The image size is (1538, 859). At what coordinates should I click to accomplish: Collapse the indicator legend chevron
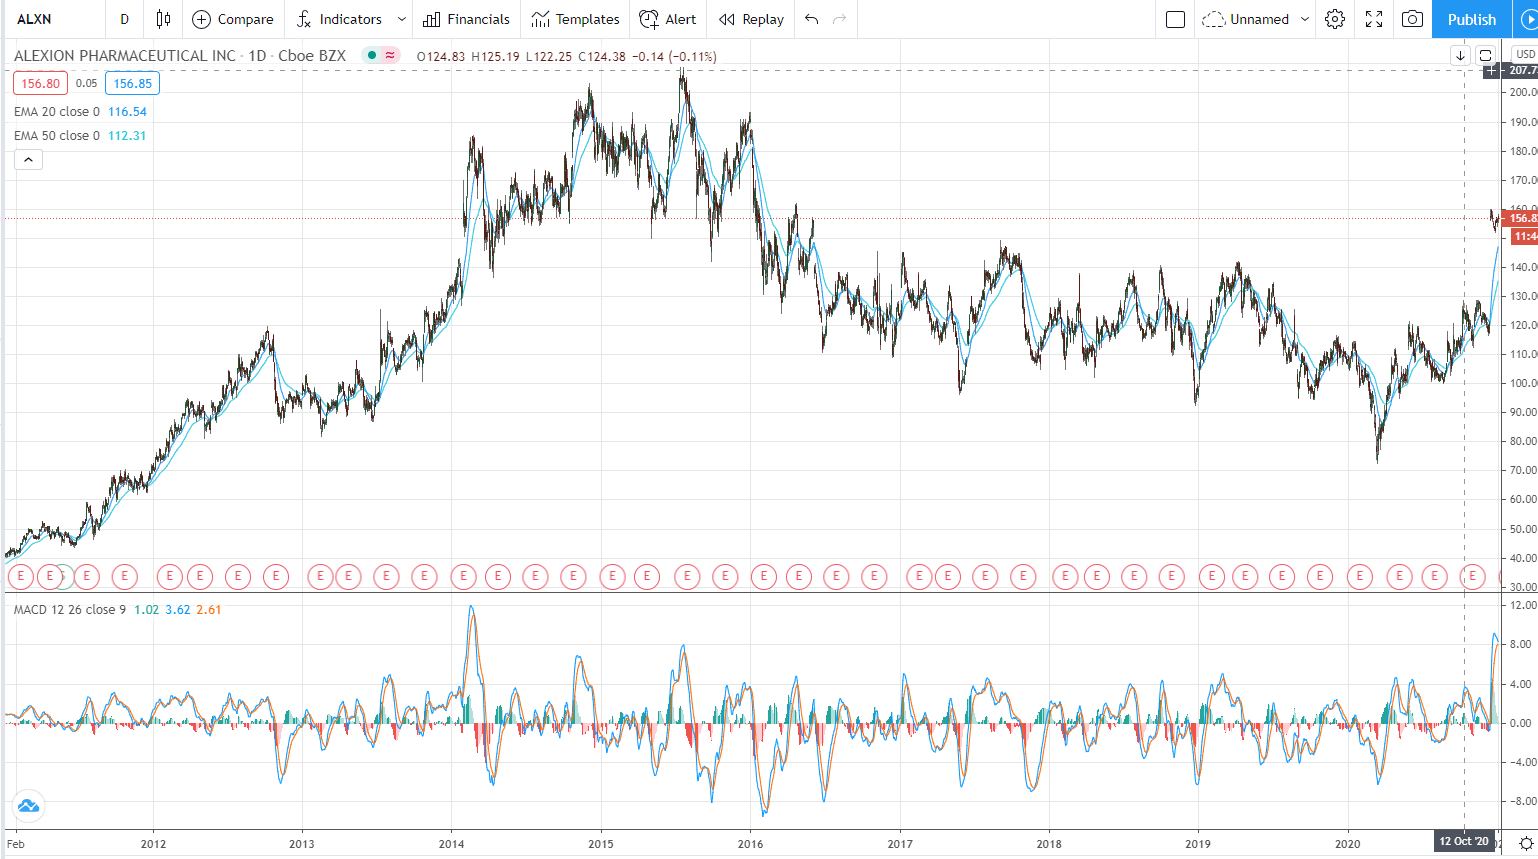click(x=28, y=160)
